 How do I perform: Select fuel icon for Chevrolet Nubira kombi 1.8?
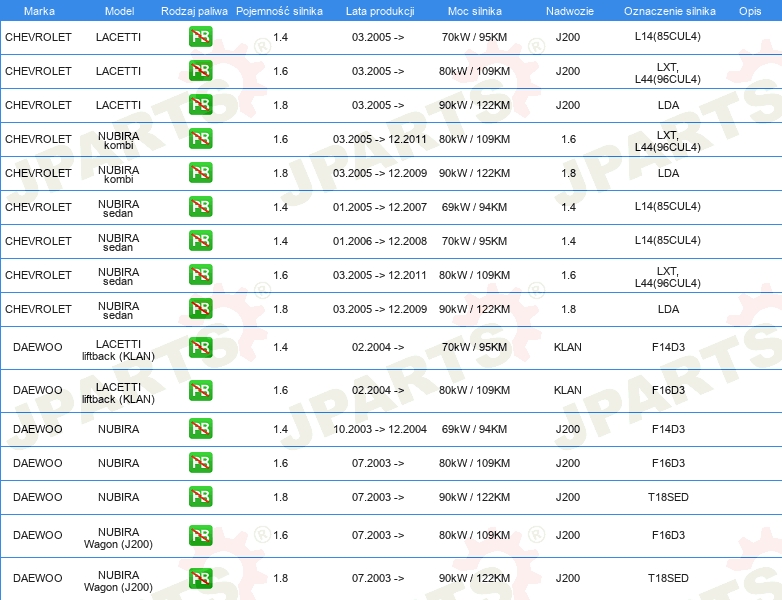click(x=200, y=173)
